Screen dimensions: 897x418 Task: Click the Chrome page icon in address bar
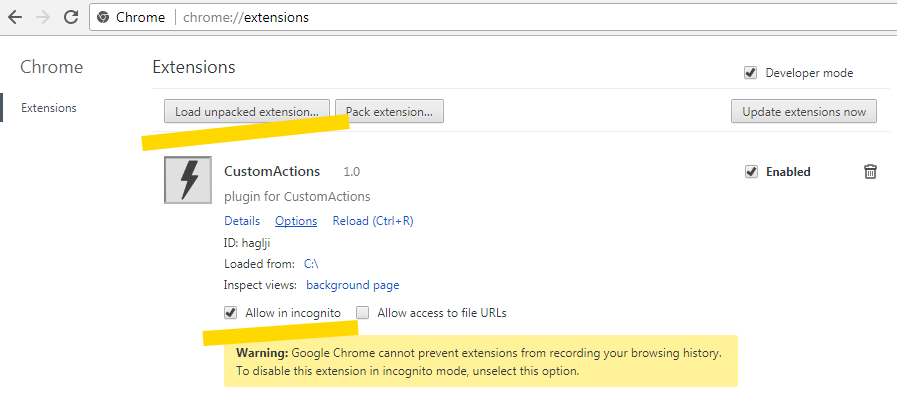104,18
